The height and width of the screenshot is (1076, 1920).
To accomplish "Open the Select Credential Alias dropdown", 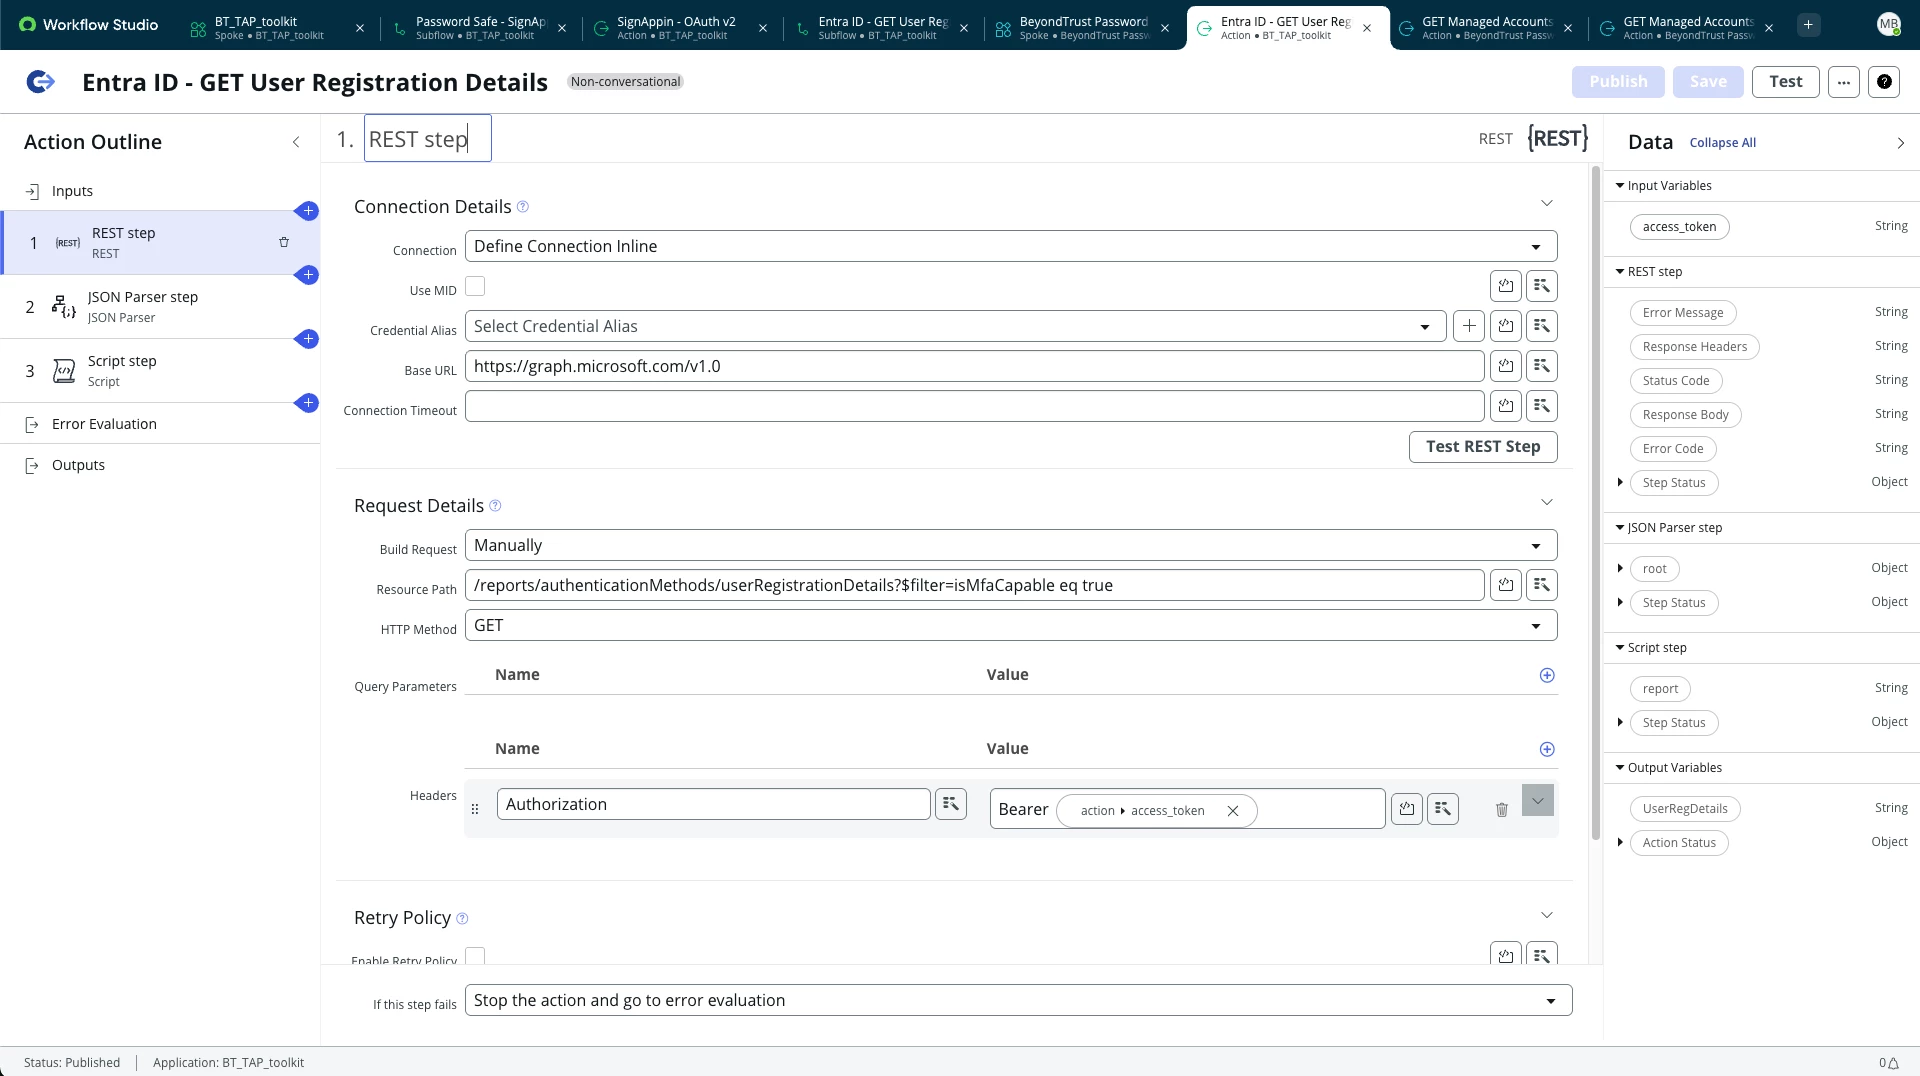I will 955,326.
